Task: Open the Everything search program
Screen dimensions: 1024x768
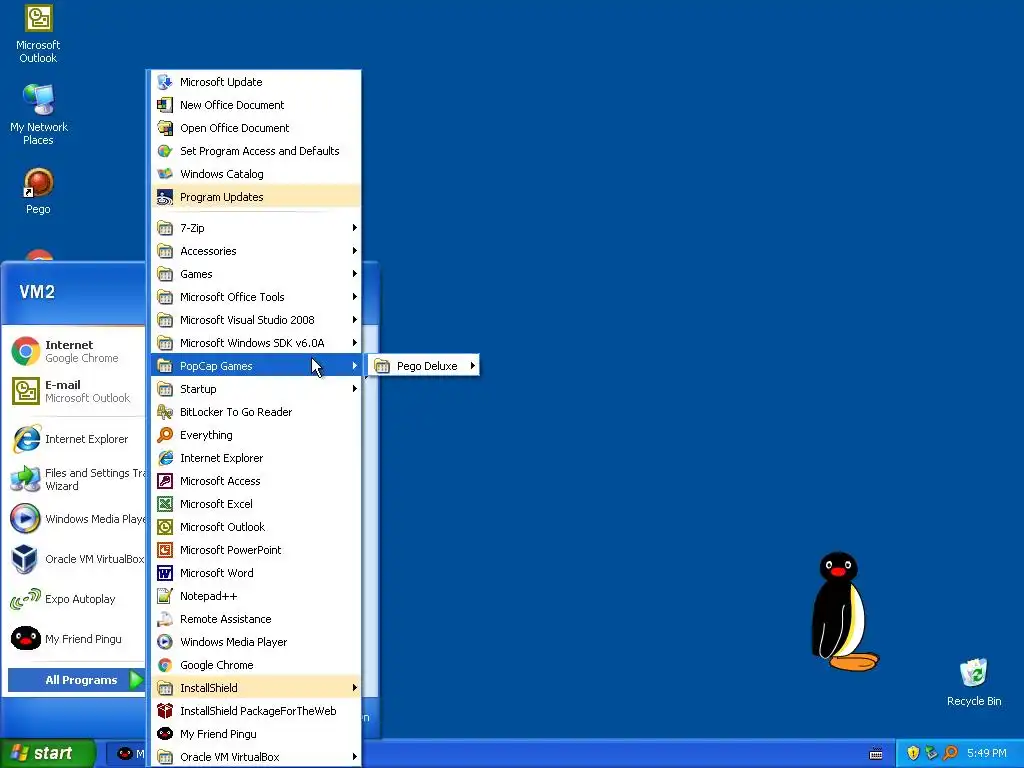Action: point(256,435)
